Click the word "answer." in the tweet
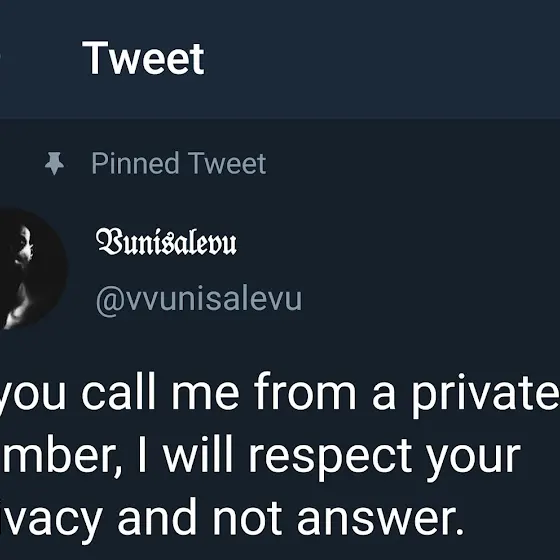Screen dimensions: 560x560 tap(381, 520)
